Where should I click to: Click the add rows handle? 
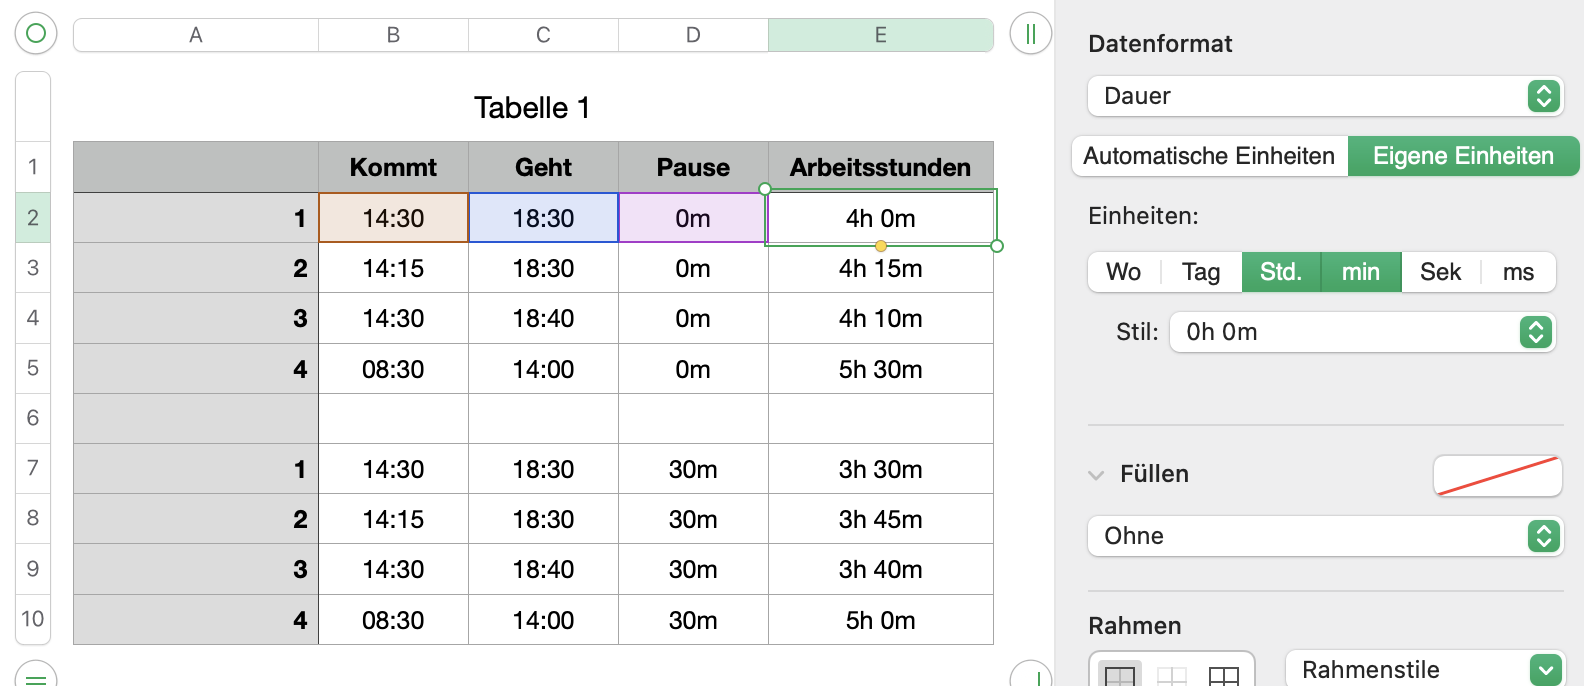tap(36, 676)
